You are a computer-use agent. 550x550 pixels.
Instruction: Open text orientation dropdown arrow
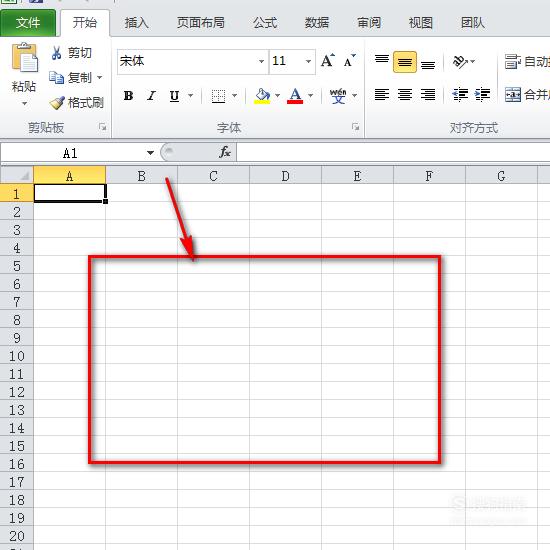473,62
